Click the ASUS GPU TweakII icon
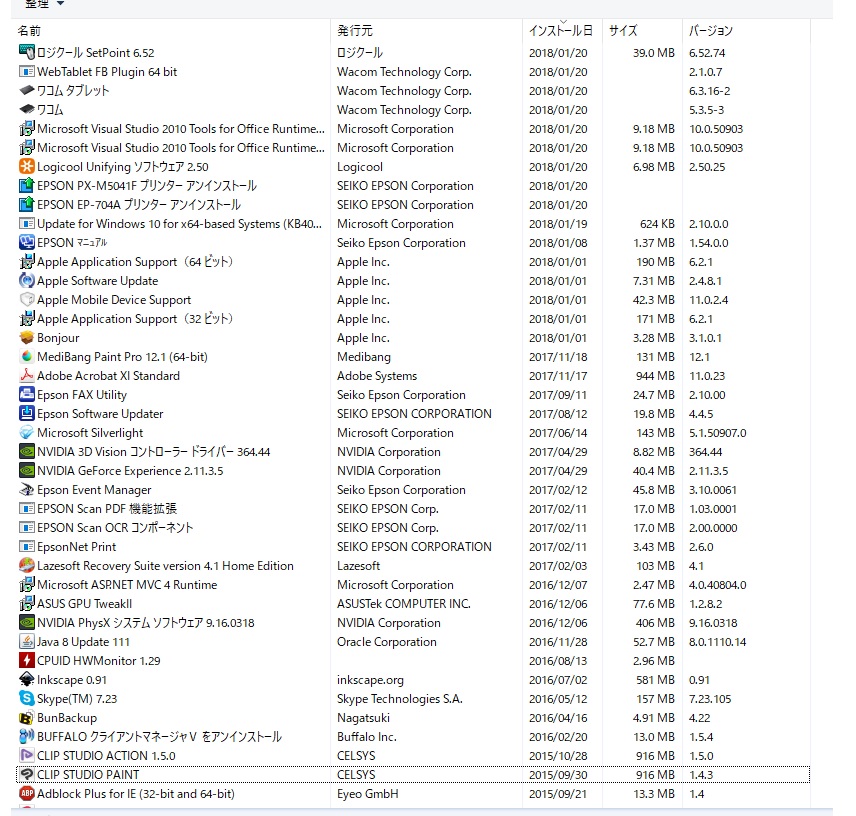 27,604
